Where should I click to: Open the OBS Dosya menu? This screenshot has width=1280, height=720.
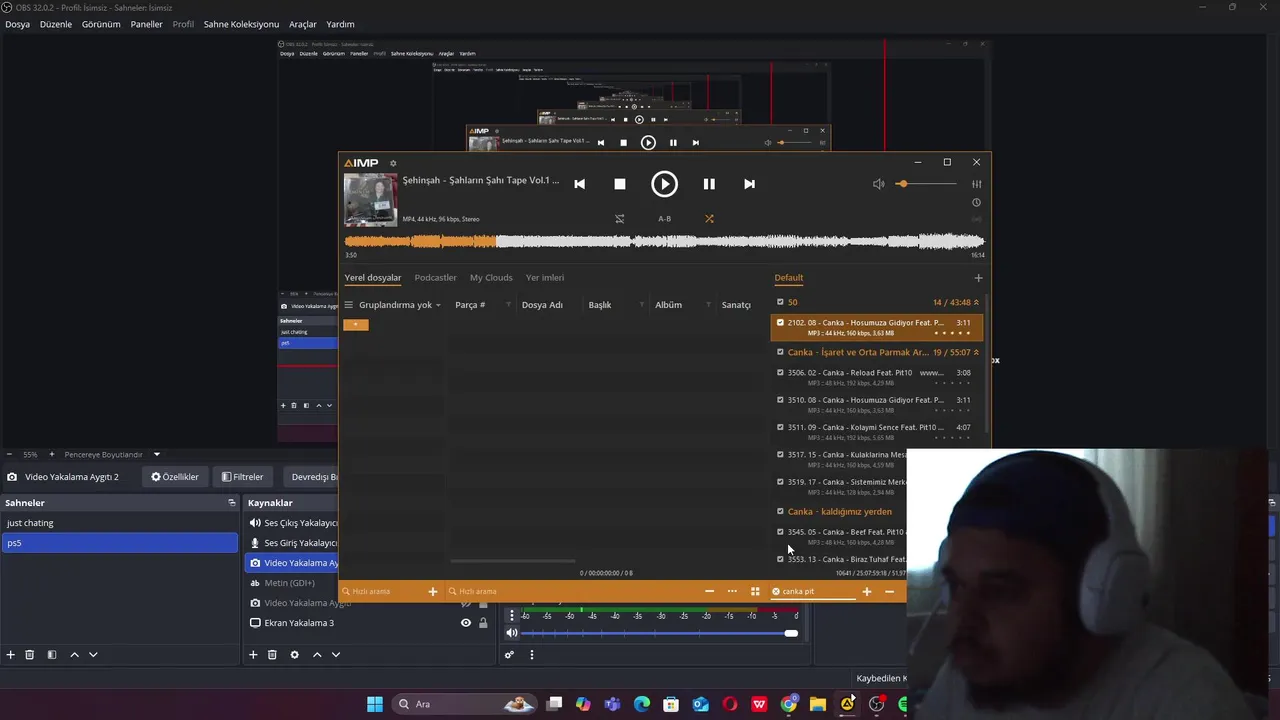[17, 24]
